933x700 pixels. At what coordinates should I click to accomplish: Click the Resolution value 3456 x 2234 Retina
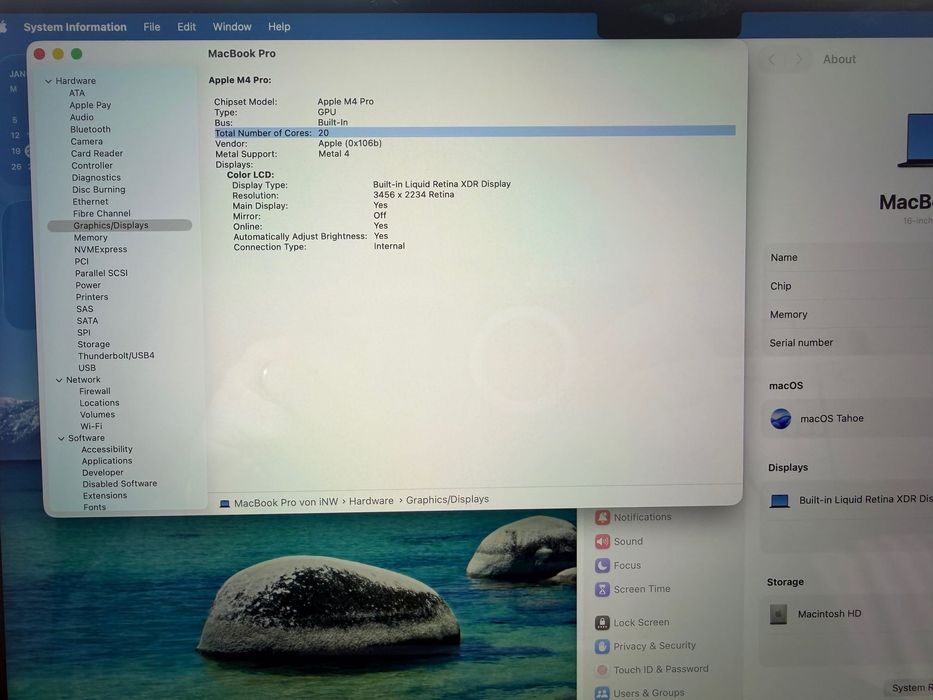(x=414, y=194)
